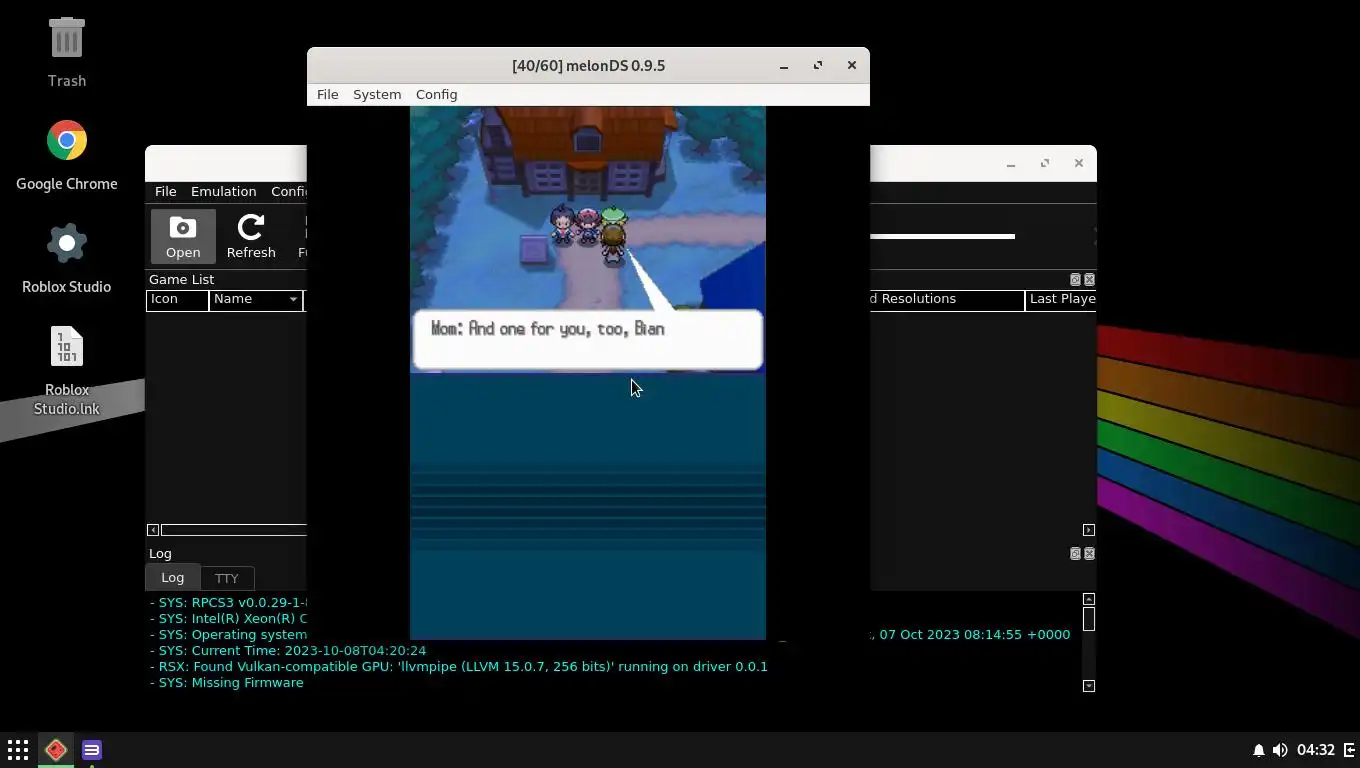This screenshot has width=1360, height=768.
Task: Click the log scrollbar up arrow
Action: [x=1089, y=599]
